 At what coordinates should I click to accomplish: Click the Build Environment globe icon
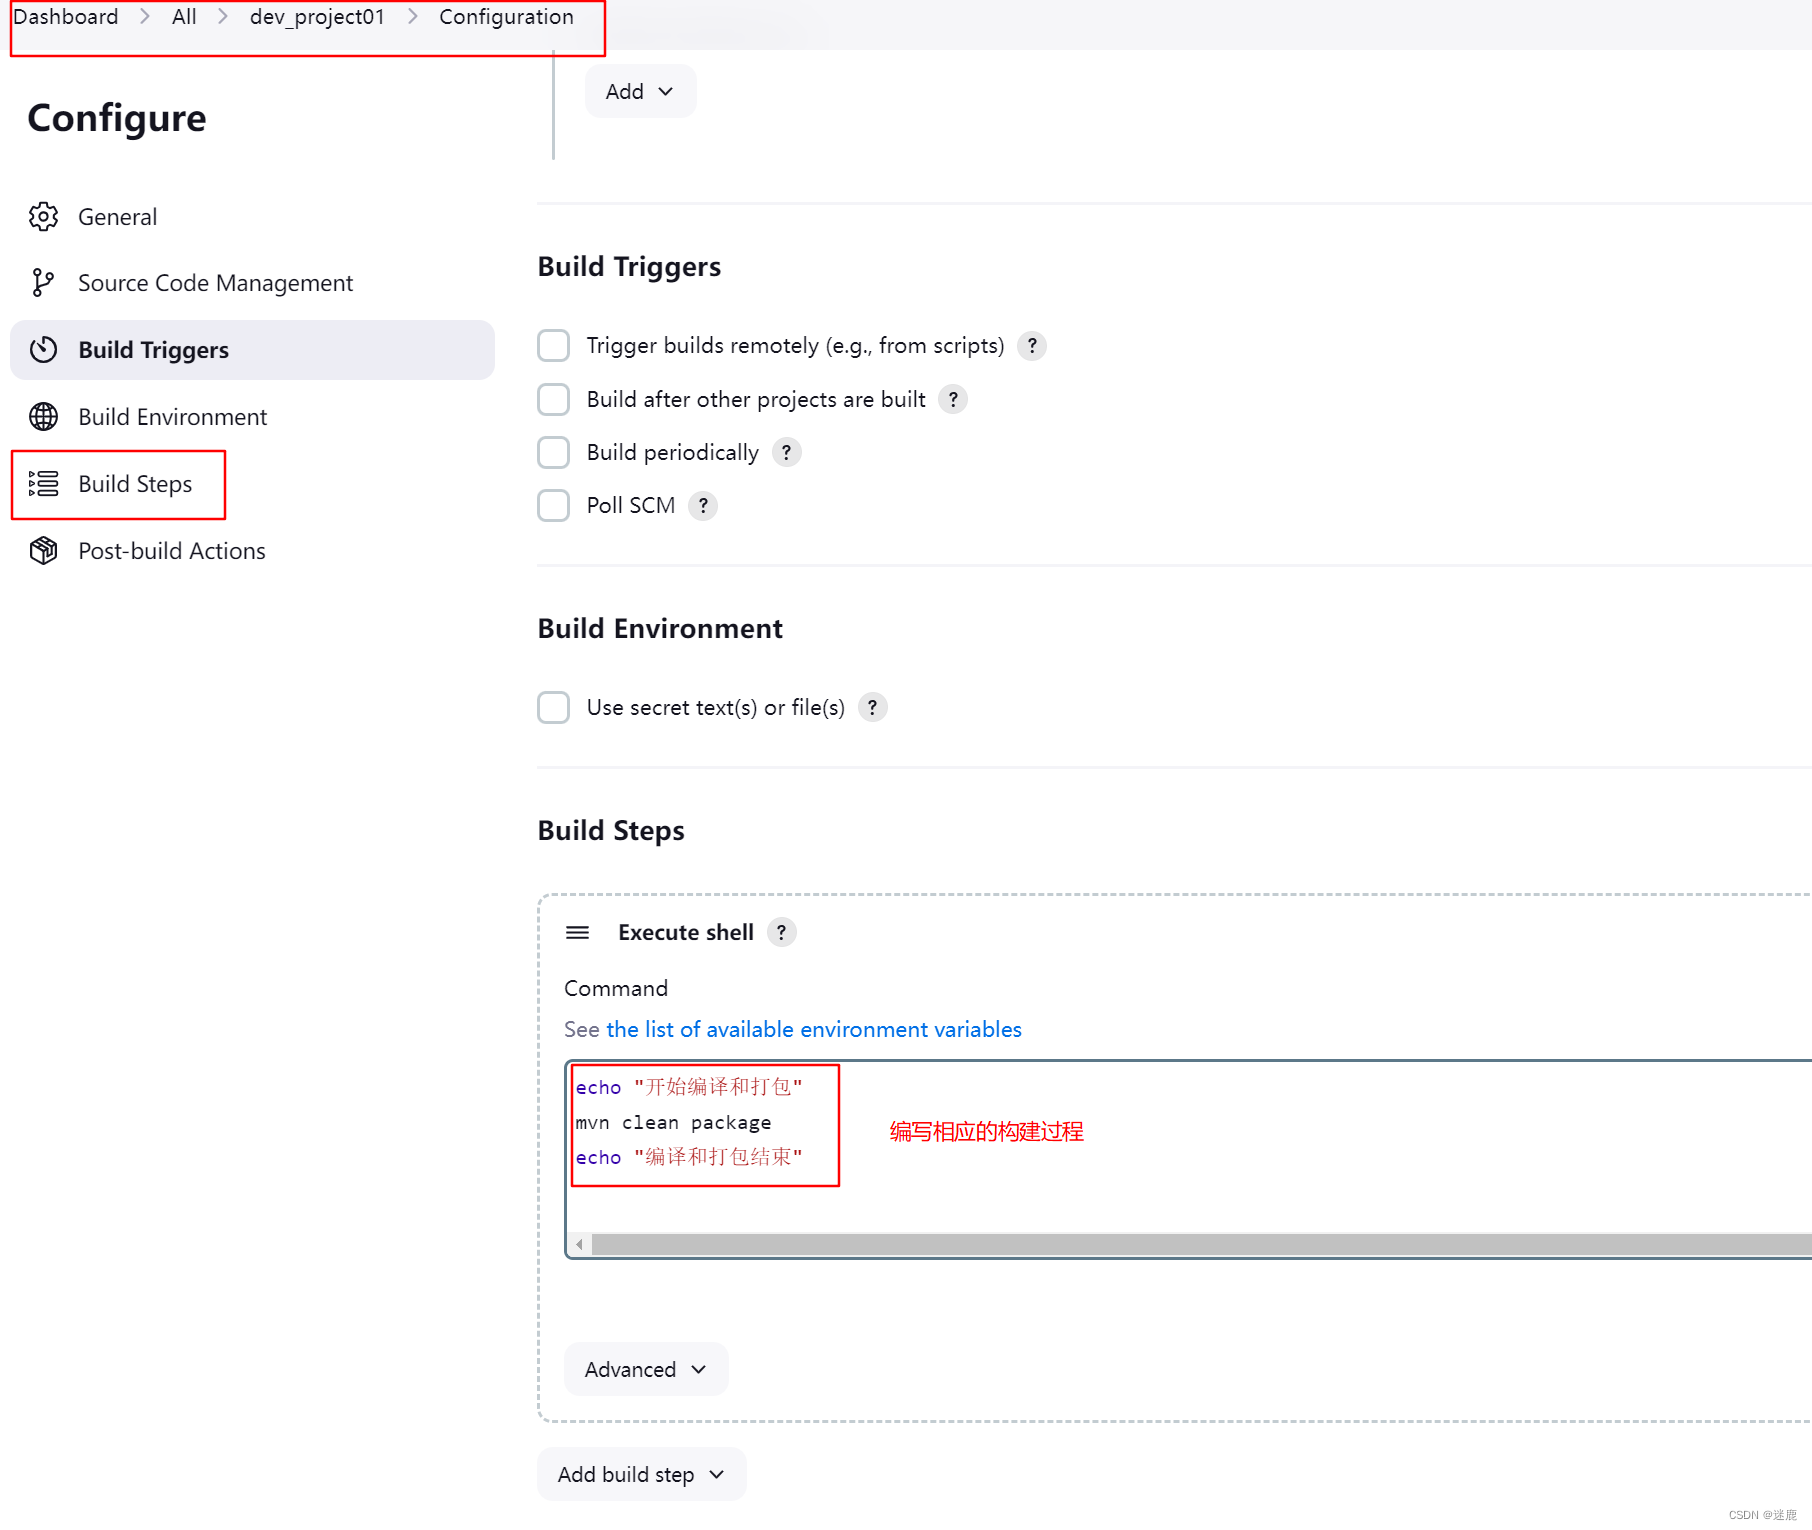tap(43, 417)
